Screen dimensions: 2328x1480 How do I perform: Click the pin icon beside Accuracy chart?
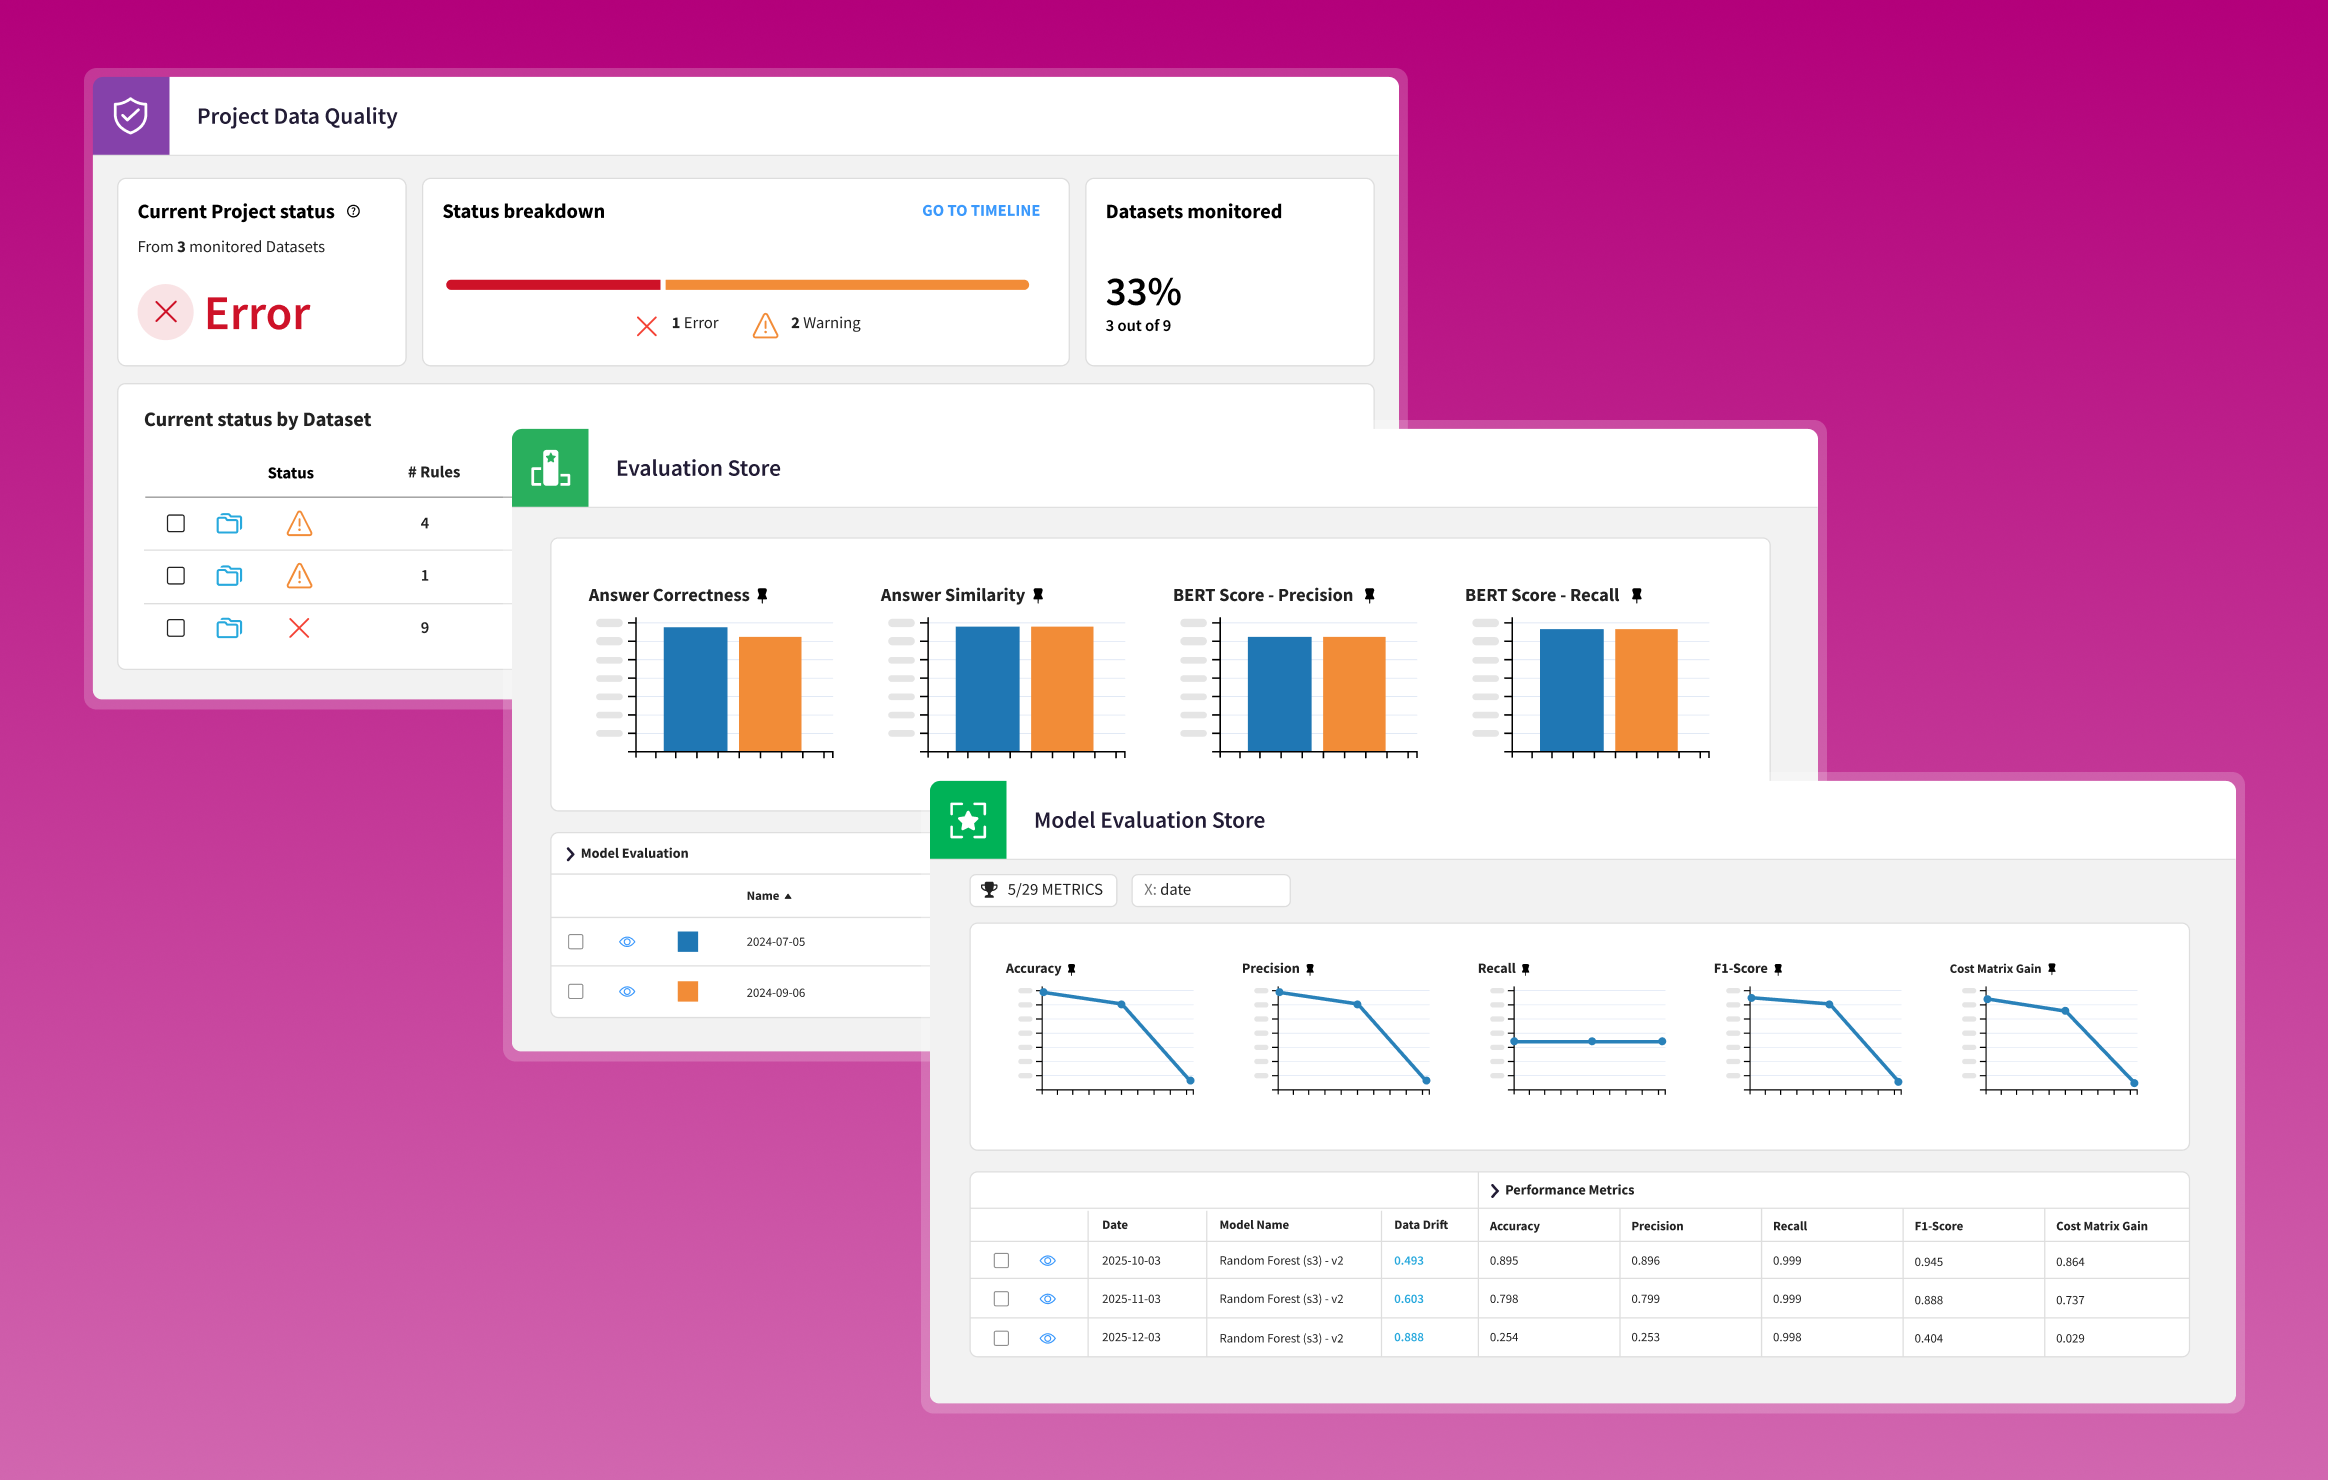1071,969
